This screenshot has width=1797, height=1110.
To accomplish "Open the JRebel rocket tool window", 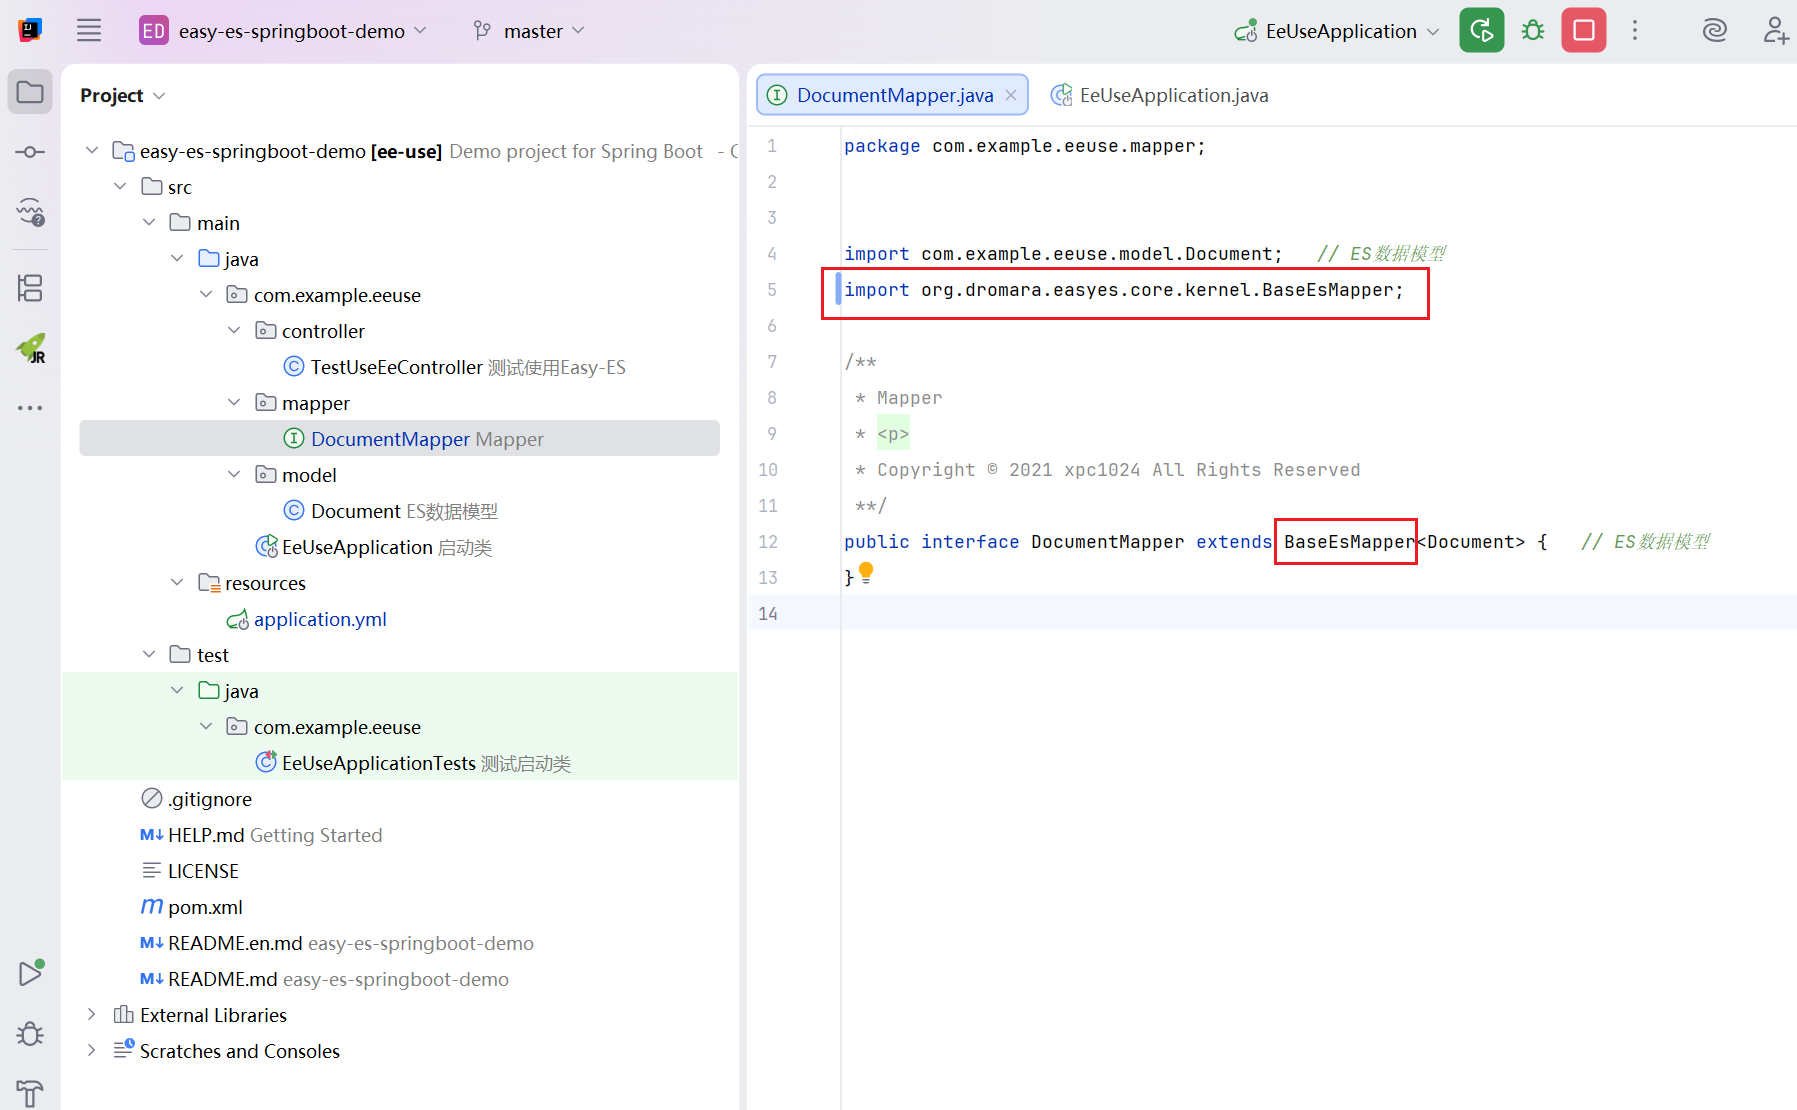I will click(30, 348).
